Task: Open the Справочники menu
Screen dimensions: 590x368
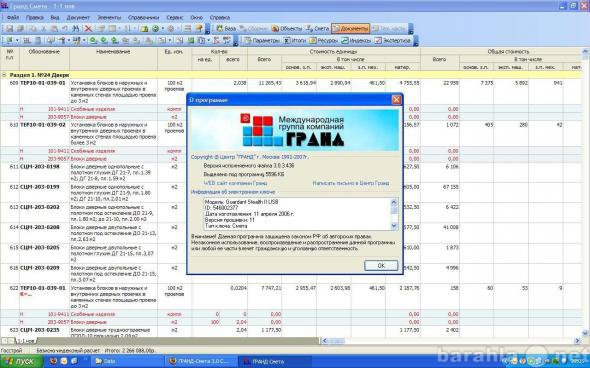Action: 143,17
